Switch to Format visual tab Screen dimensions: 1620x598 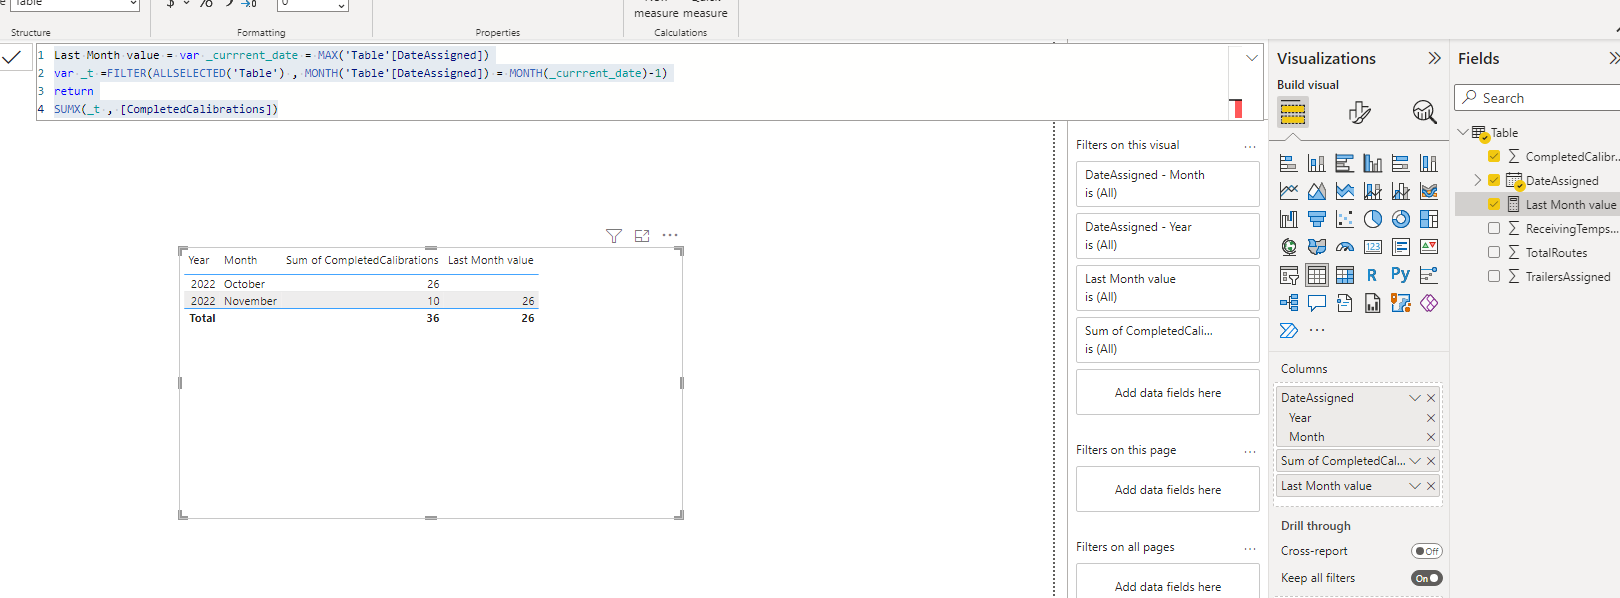pyautogui.click(x=1359, y=112)
